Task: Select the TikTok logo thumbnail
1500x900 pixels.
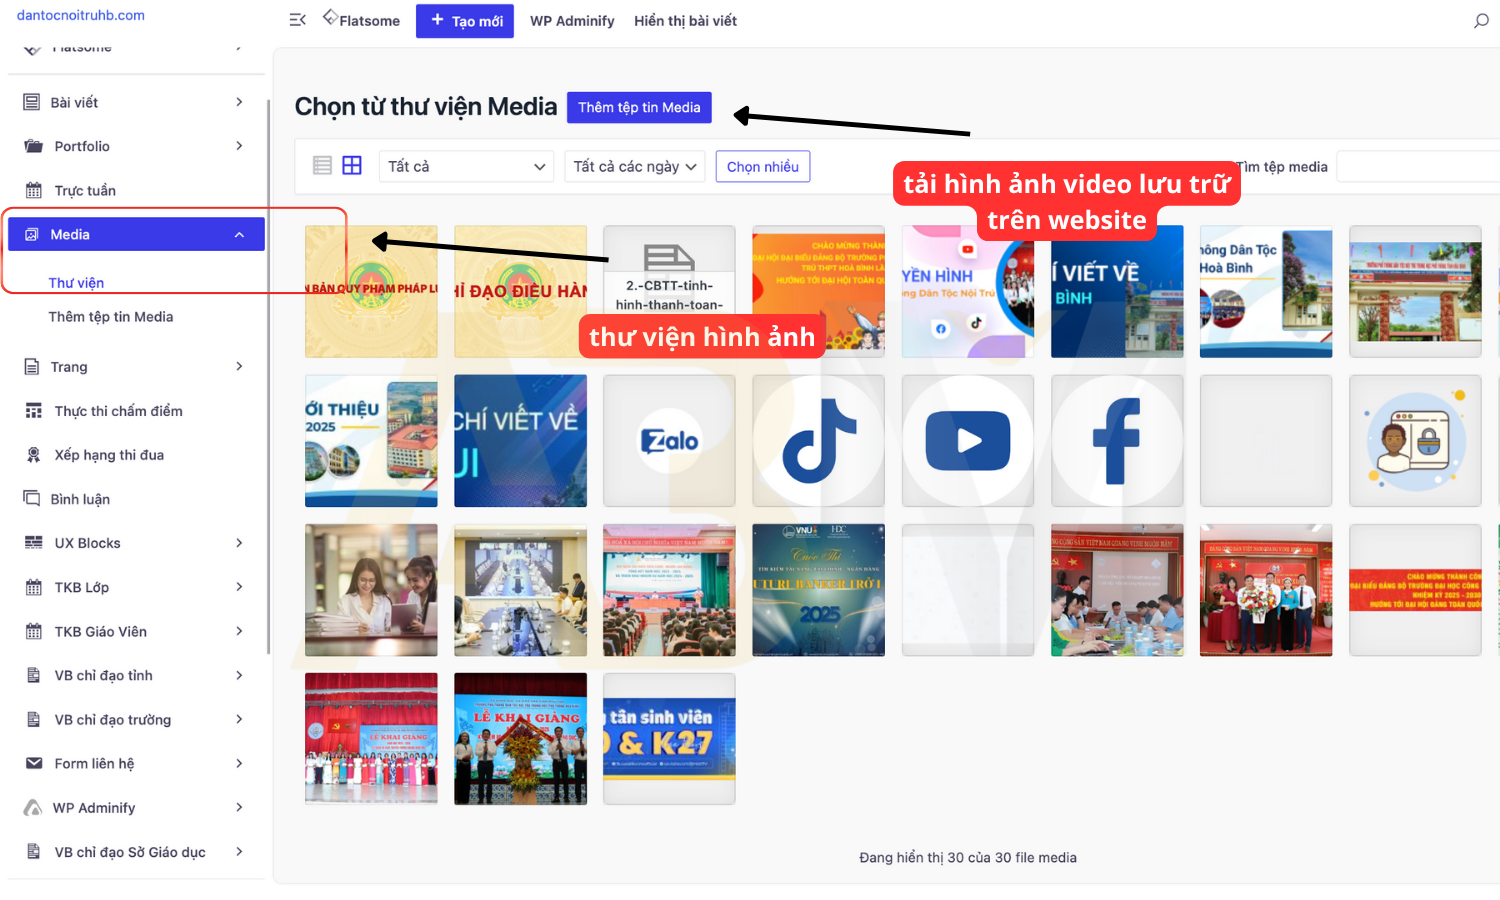Action: click(818, 441)
